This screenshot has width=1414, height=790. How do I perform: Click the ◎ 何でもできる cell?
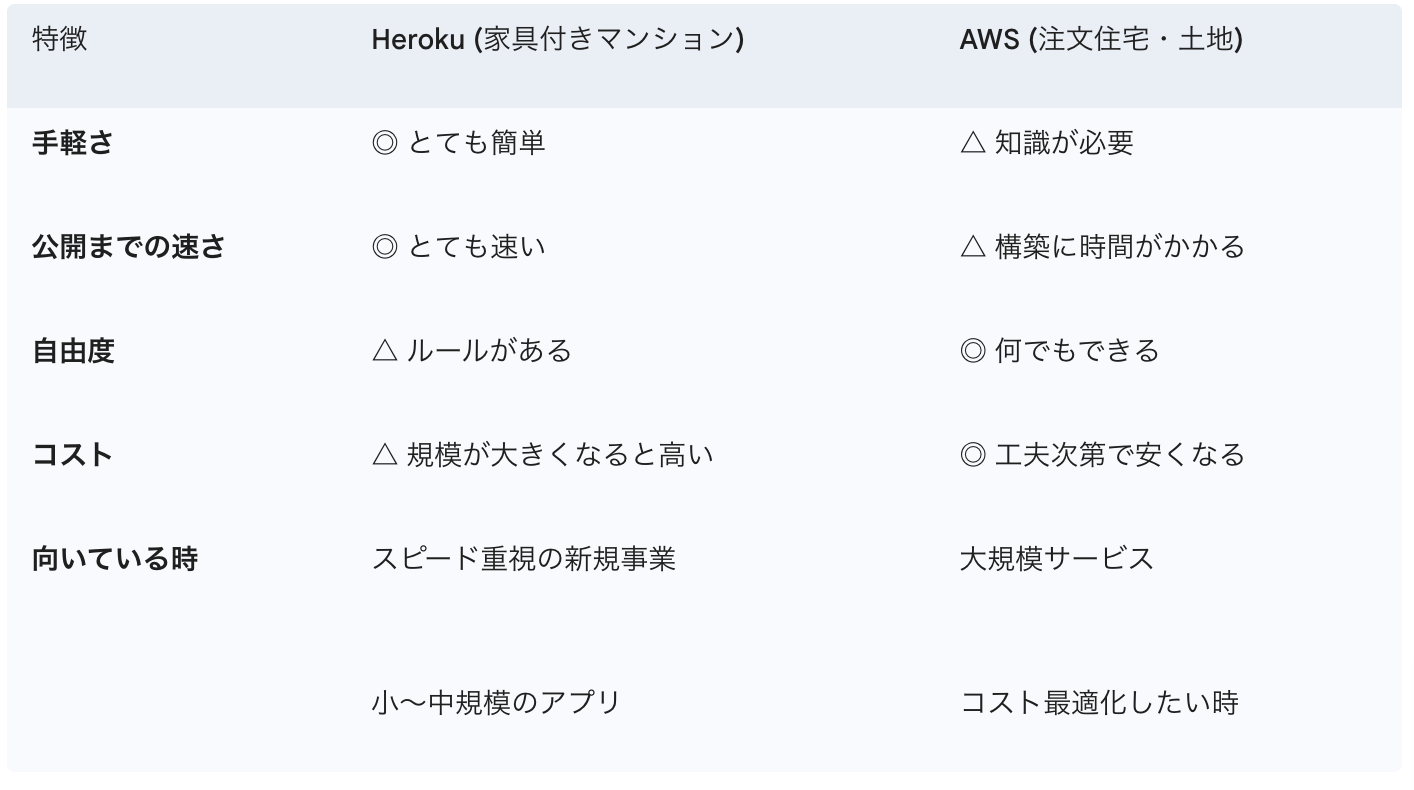(1059, 351)
